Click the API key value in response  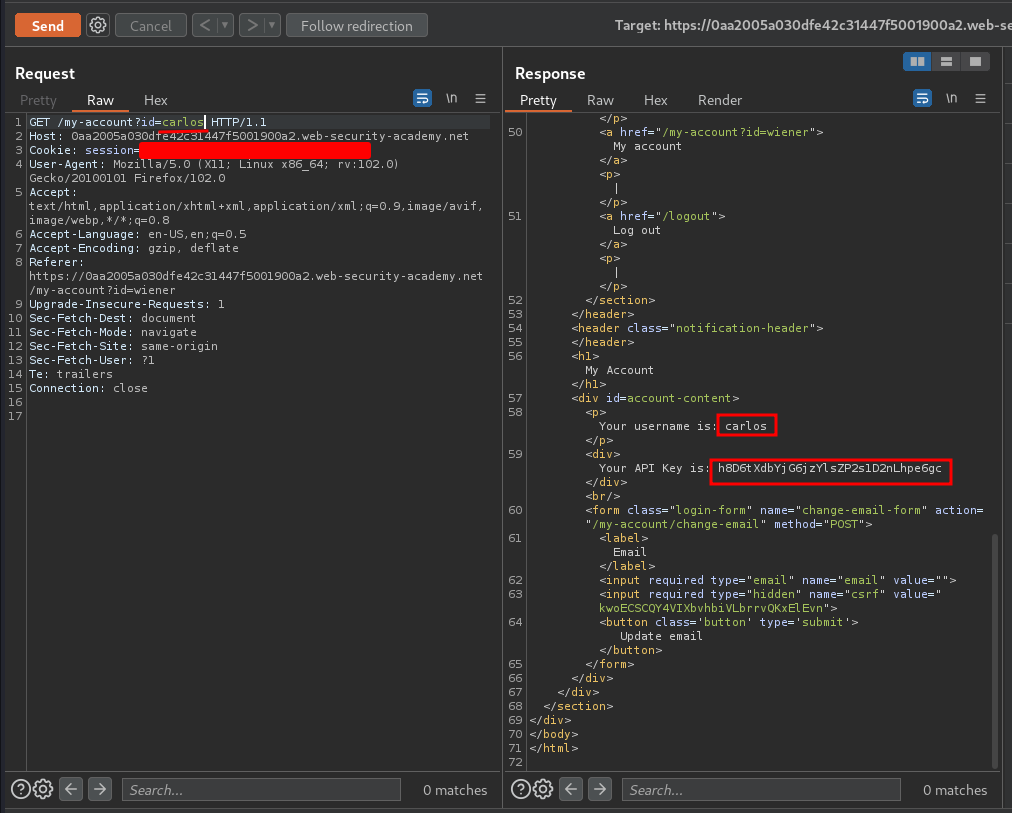coord(830,468)
